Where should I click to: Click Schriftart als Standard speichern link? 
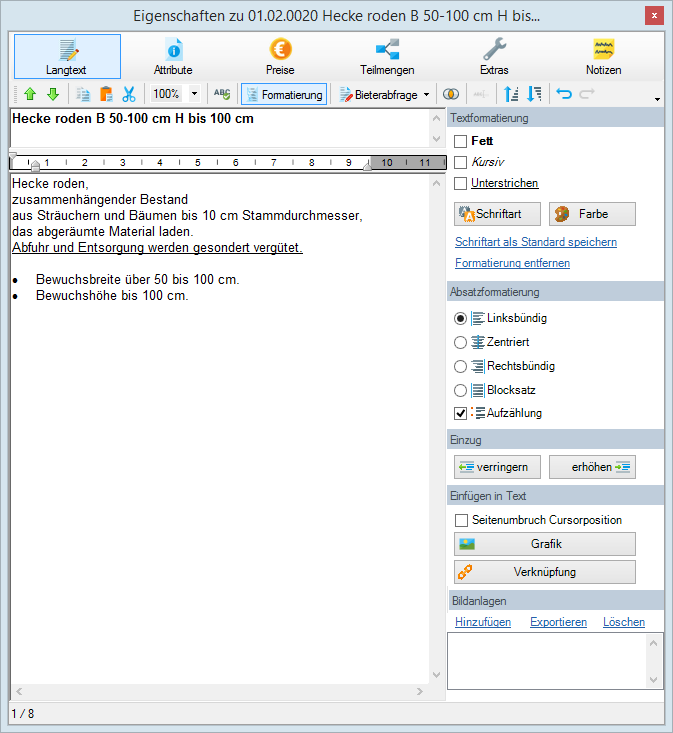pyautogui.click(x=536, y=242)
